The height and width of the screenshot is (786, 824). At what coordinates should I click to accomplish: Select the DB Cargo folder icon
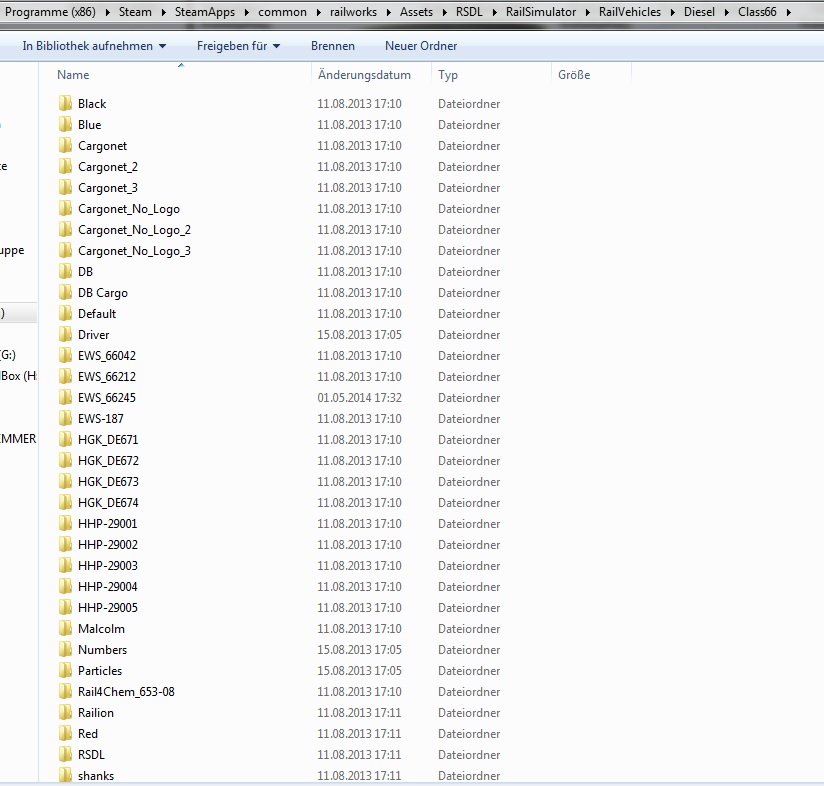click(x=65, y=292)
